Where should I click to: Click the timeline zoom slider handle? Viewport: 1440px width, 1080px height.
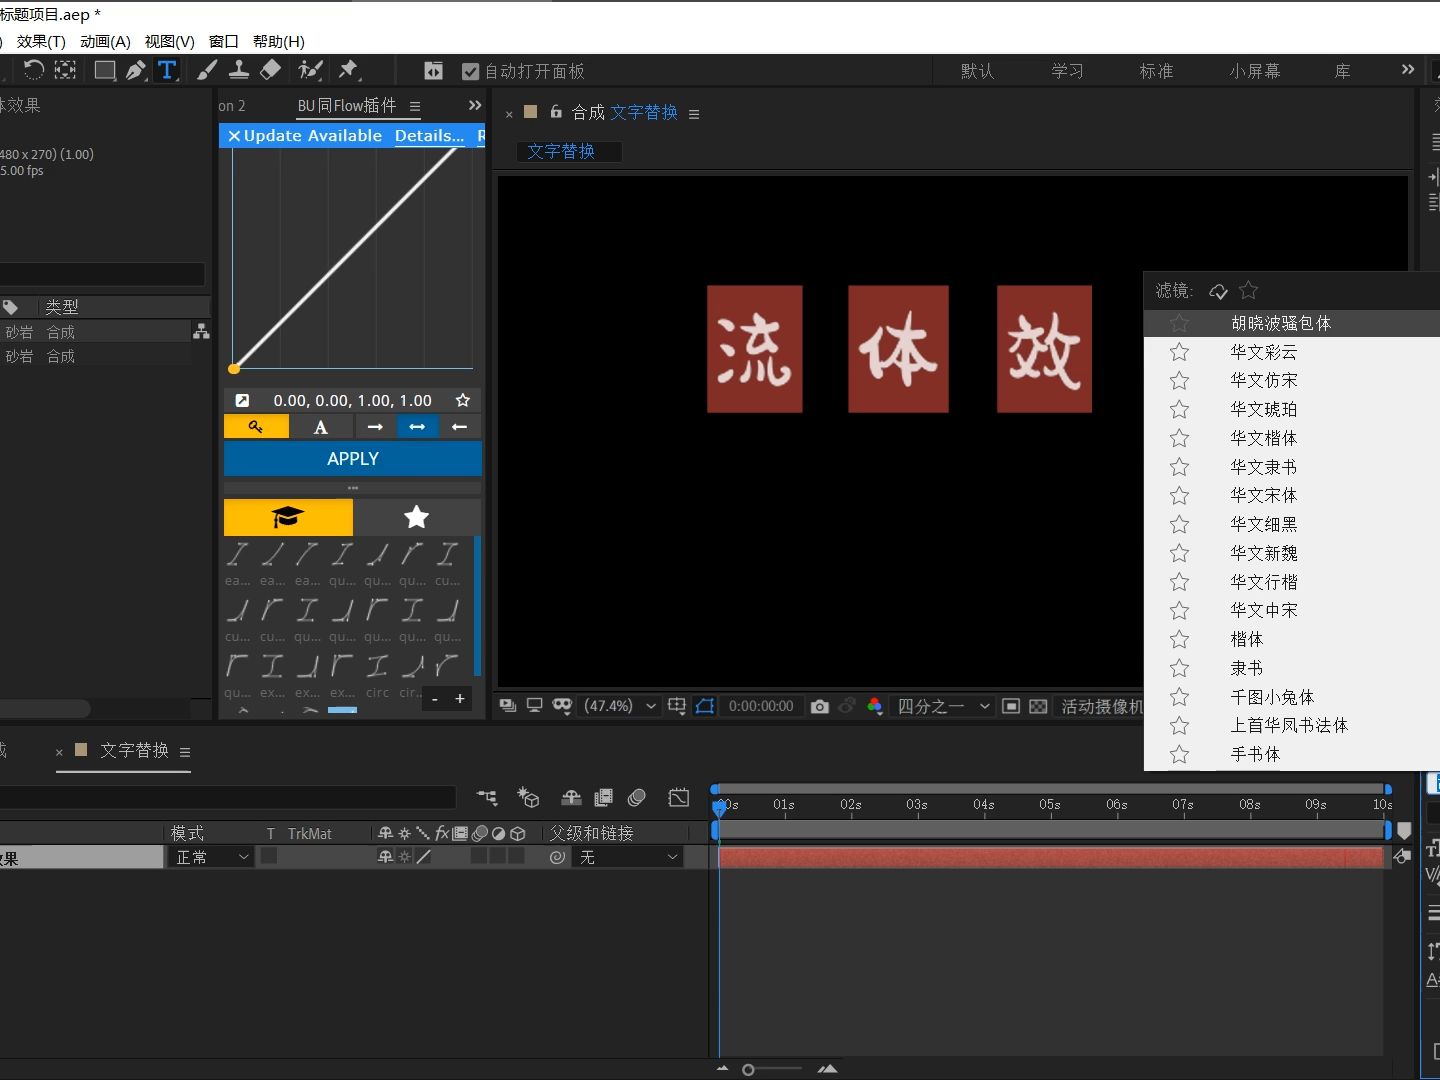[x=748, y=1070]
